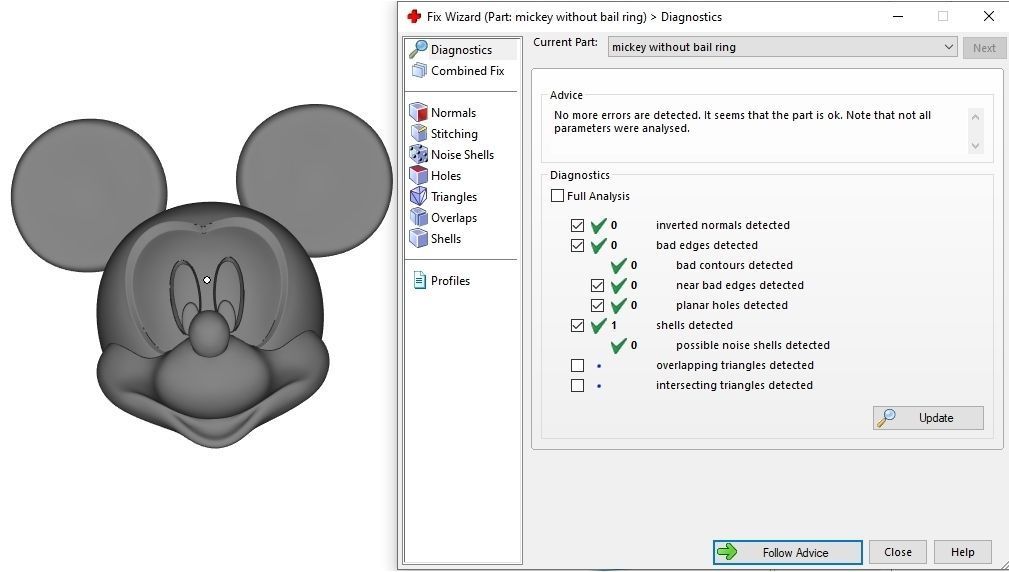Image resolution: width=1009 pixels, height=572 pixels.
Task: Go to the Normals fixing page
Action: click(x=454, y=113)
